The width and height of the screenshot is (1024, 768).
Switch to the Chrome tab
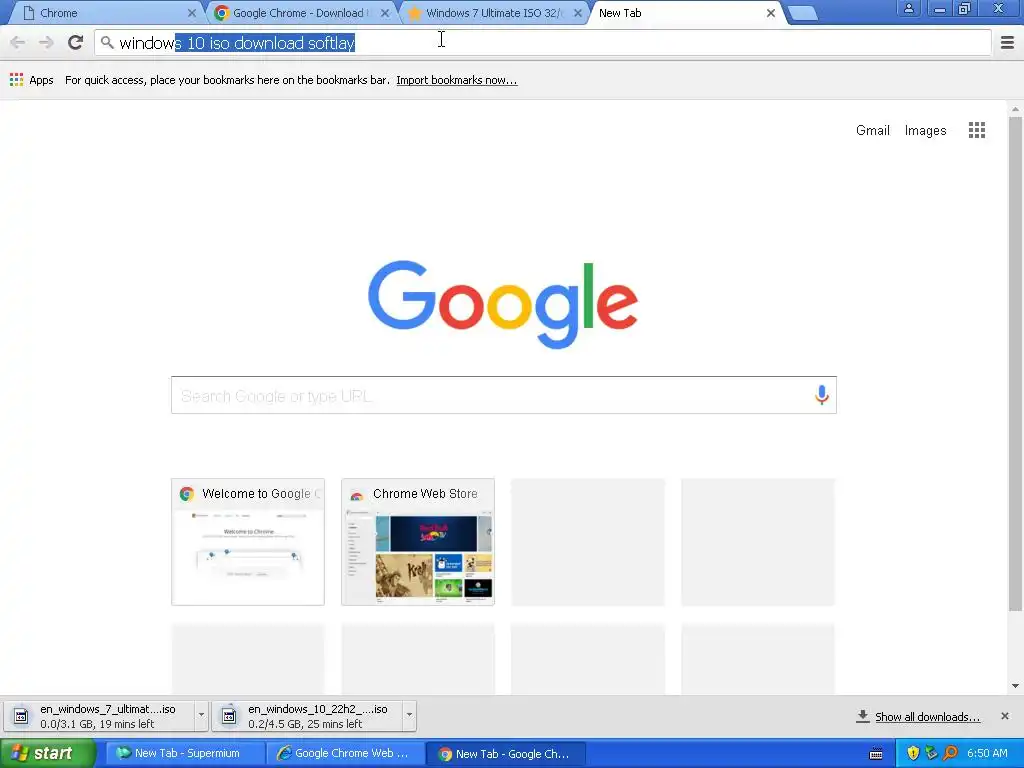[104, 13]
